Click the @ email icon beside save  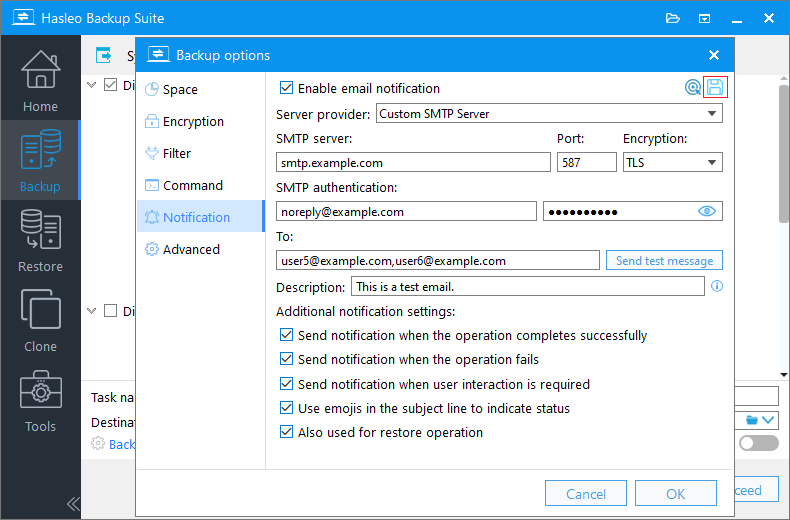[x=693, y=87]
